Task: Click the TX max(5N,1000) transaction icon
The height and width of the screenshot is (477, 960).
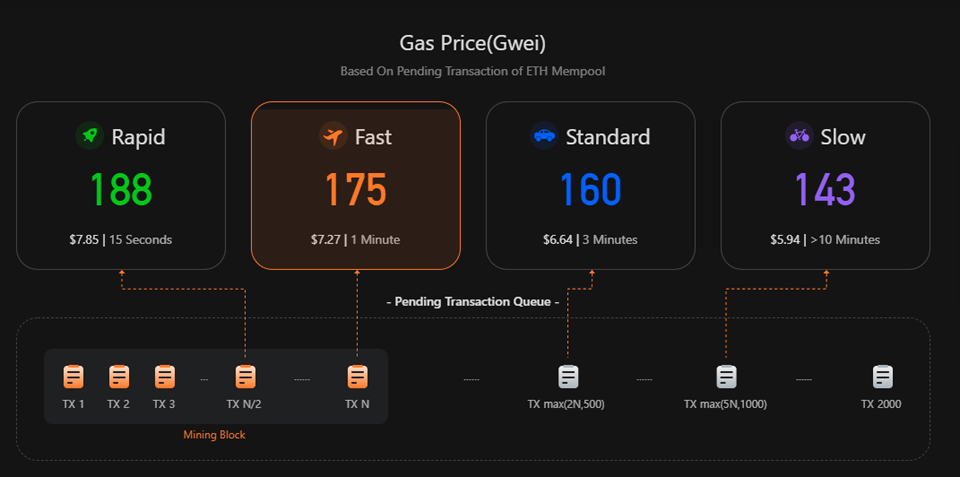Action: point(726,377)
